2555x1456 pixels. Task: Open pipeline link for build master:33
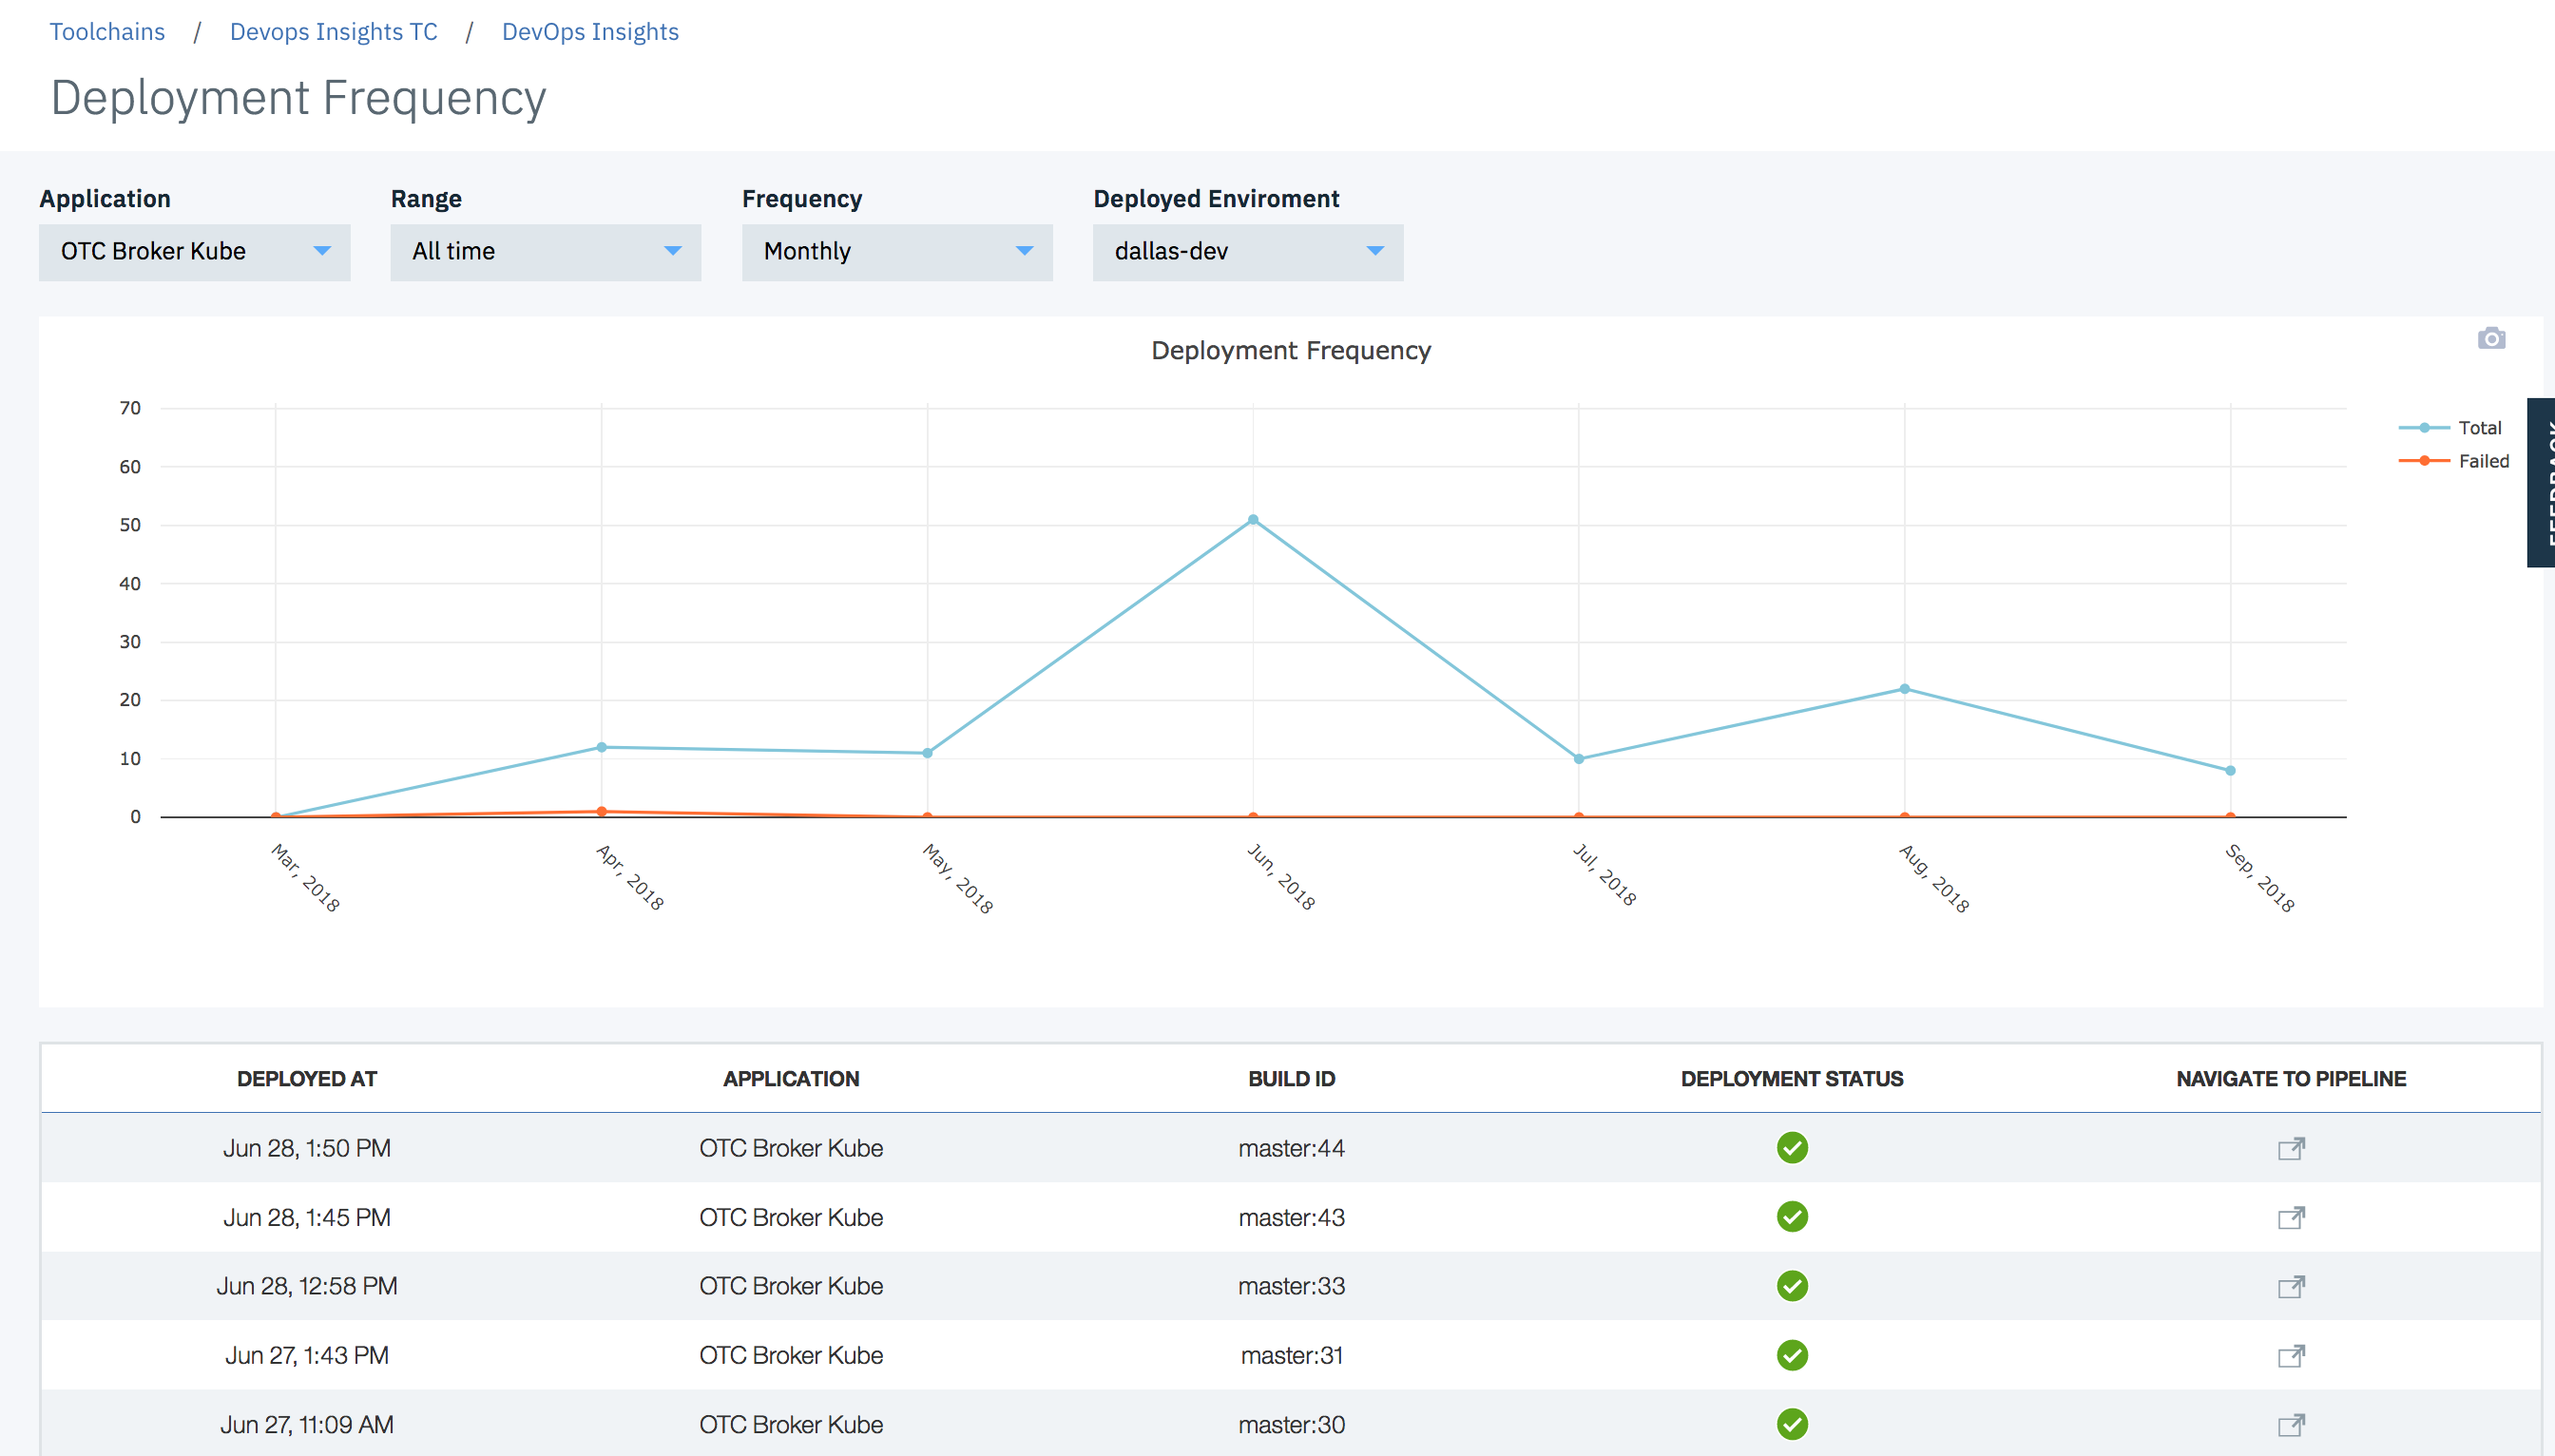tap(2291, 1286)
